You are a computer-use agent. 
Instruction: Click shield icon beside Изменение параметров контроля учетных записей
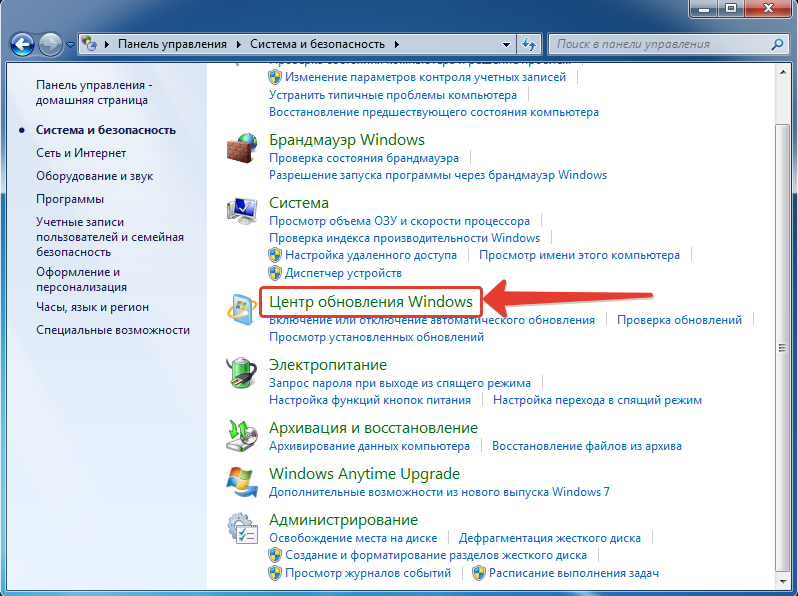(x=275, y=77)
